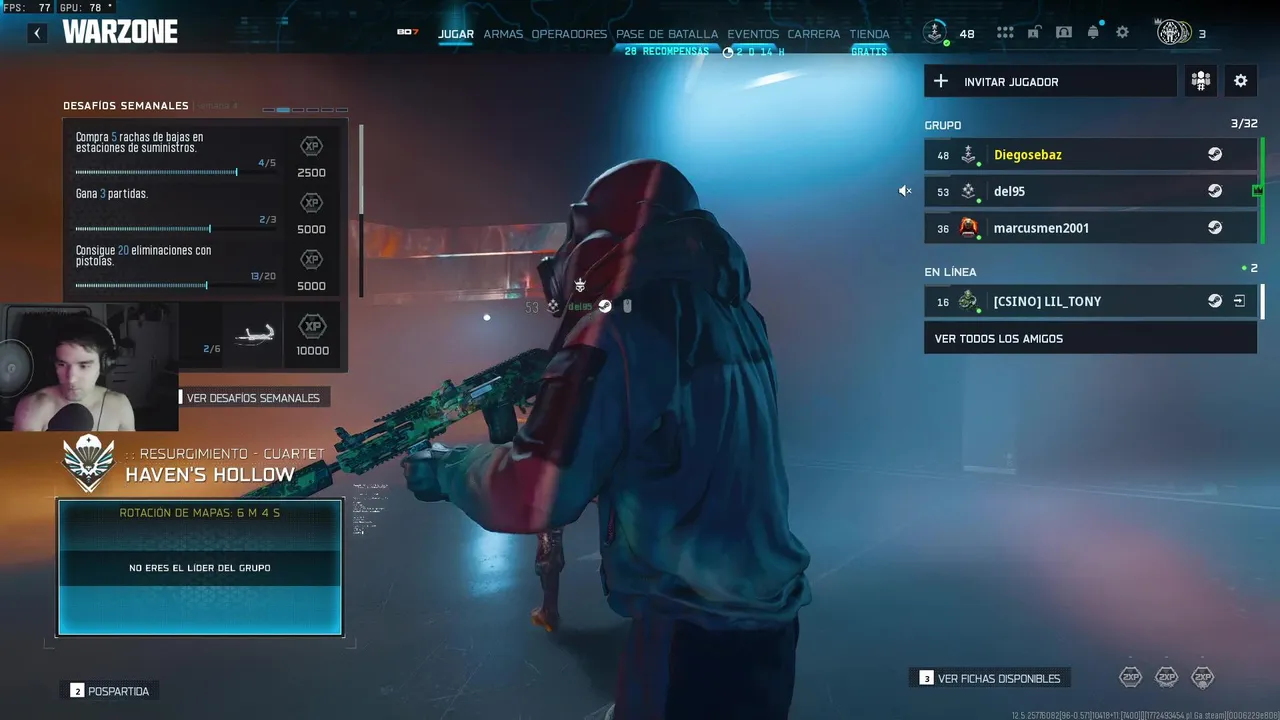Open the unlock notification icon in top bar

pyautogui.click(x=1034, y=32)
